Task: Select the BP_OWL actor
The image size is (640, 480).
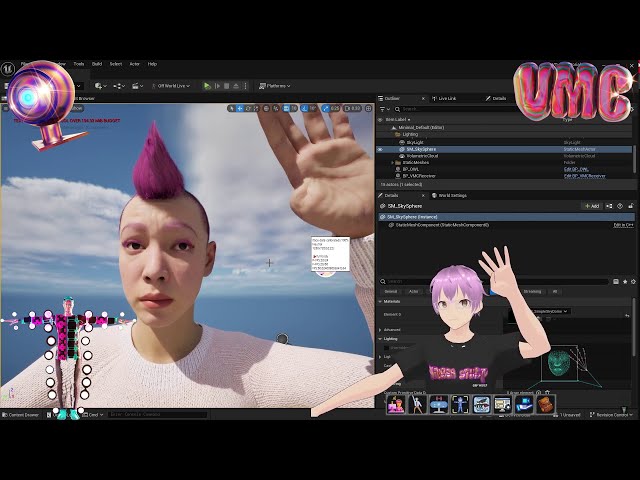Action: [411, 169]
